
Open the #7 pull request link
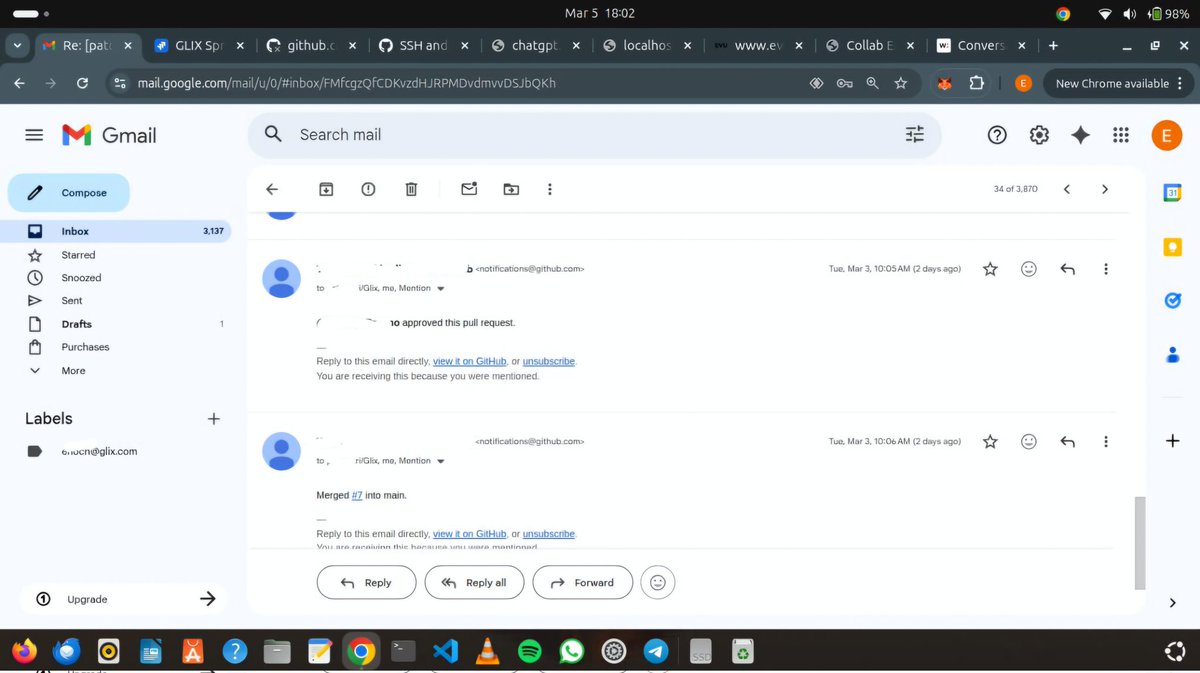coord(357,495)
